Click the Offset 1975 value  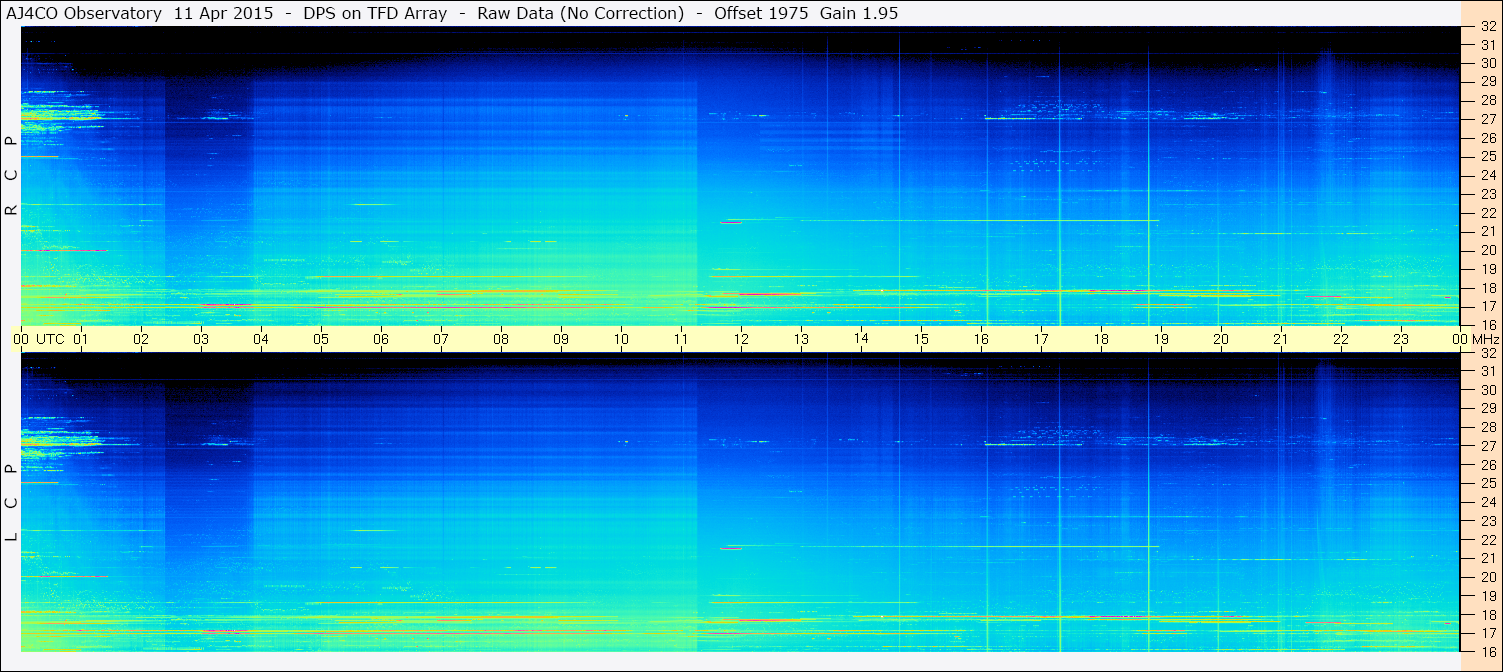click(762, 13)
